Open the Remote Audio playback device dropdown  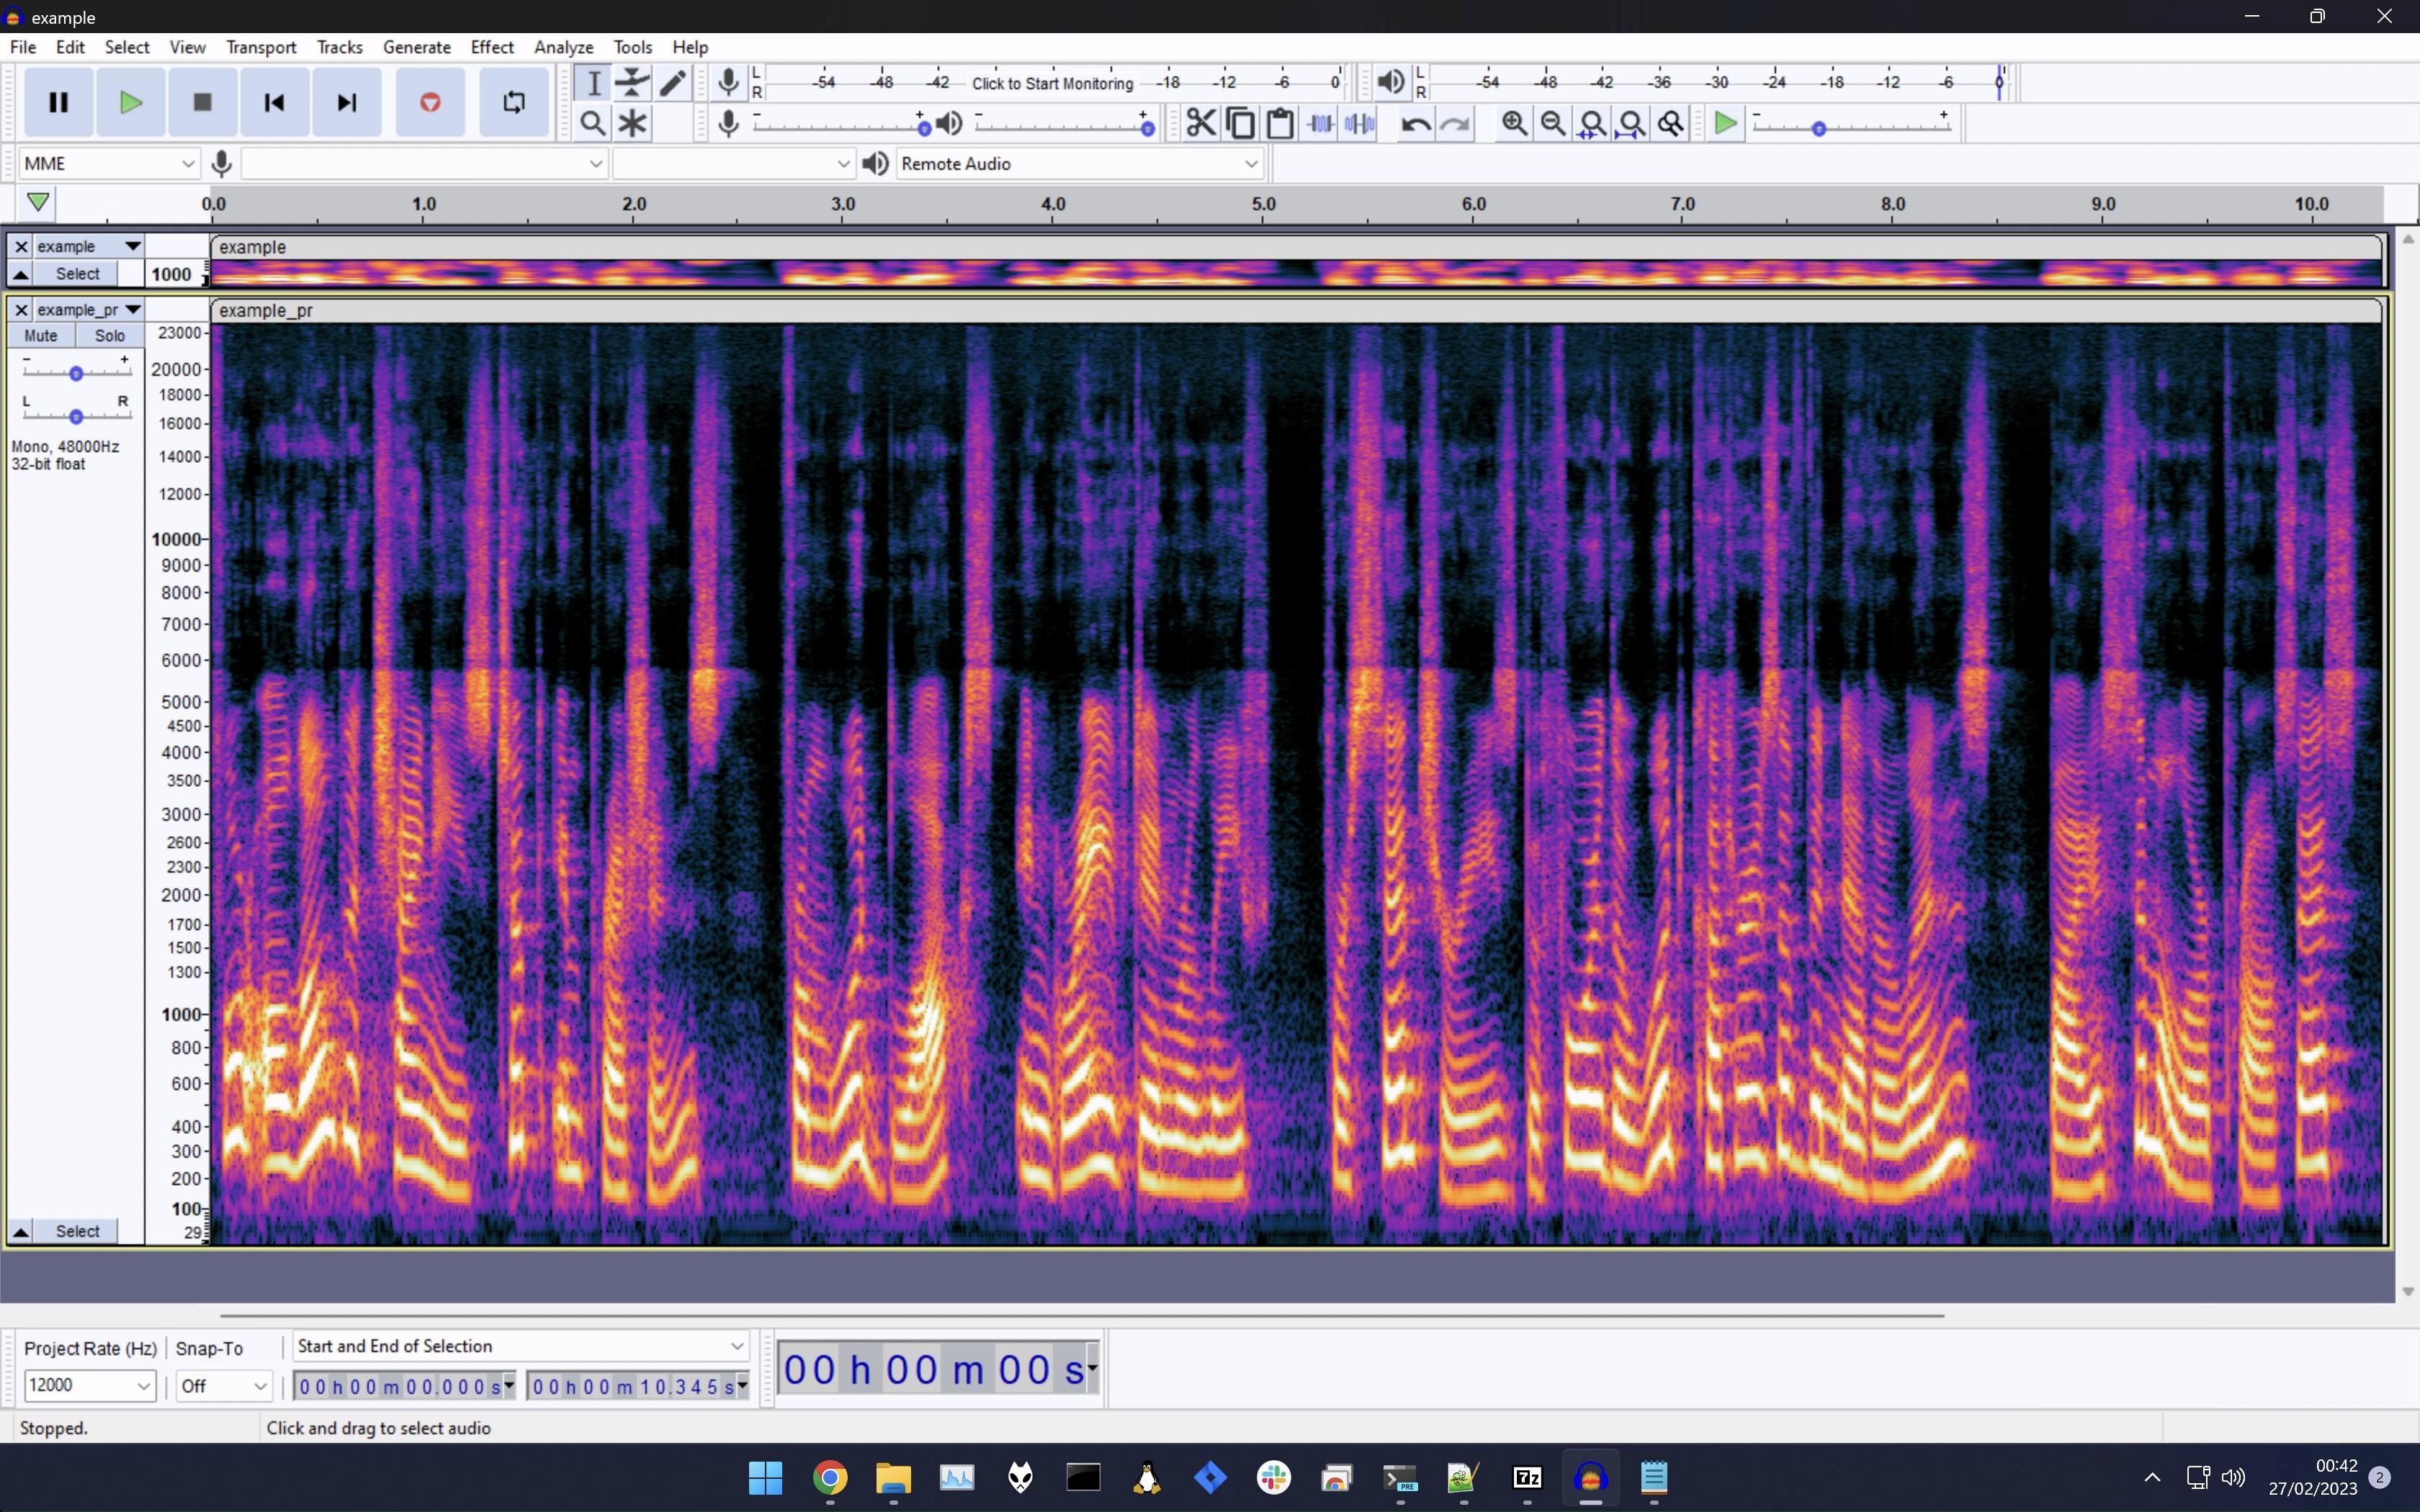click(x=1078, y=164)
